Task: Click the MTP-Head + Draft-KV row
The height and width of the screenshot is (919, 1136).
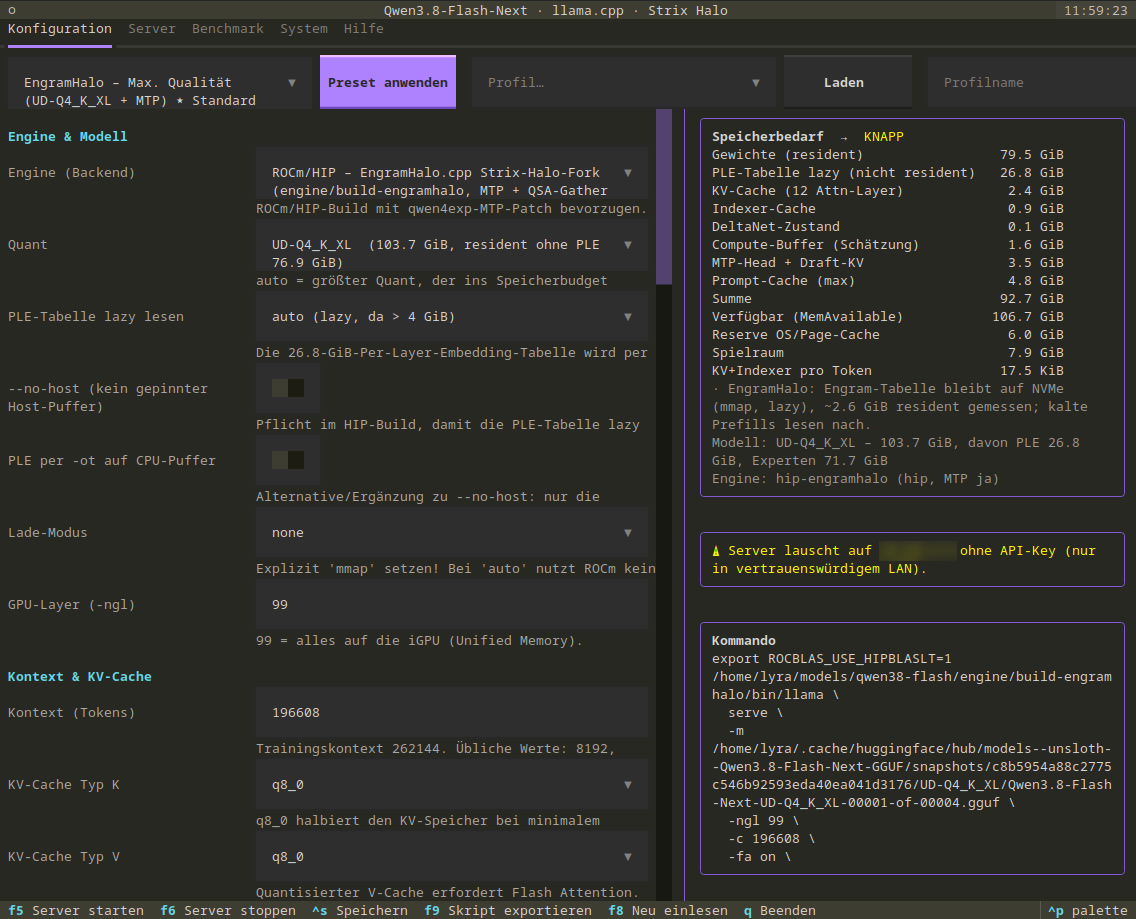Action: pyautogui.click(x=888, y=262)
